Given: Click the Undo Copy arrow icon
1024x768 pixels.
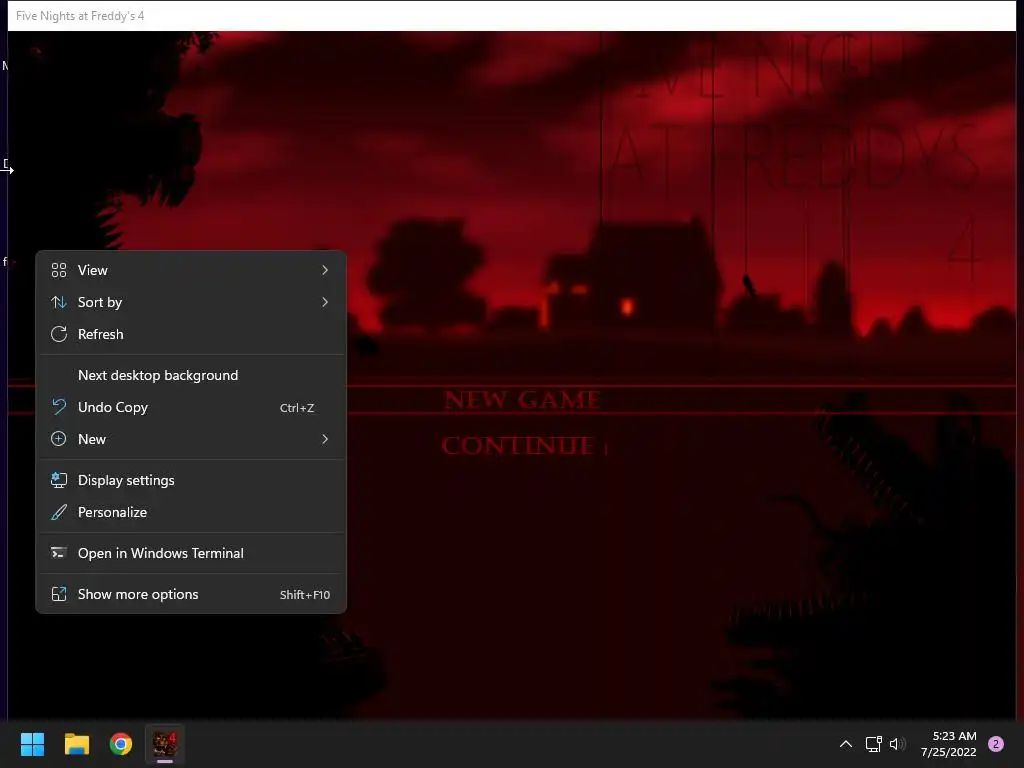Looking at the screenshot, I should [x=59, y=407].
